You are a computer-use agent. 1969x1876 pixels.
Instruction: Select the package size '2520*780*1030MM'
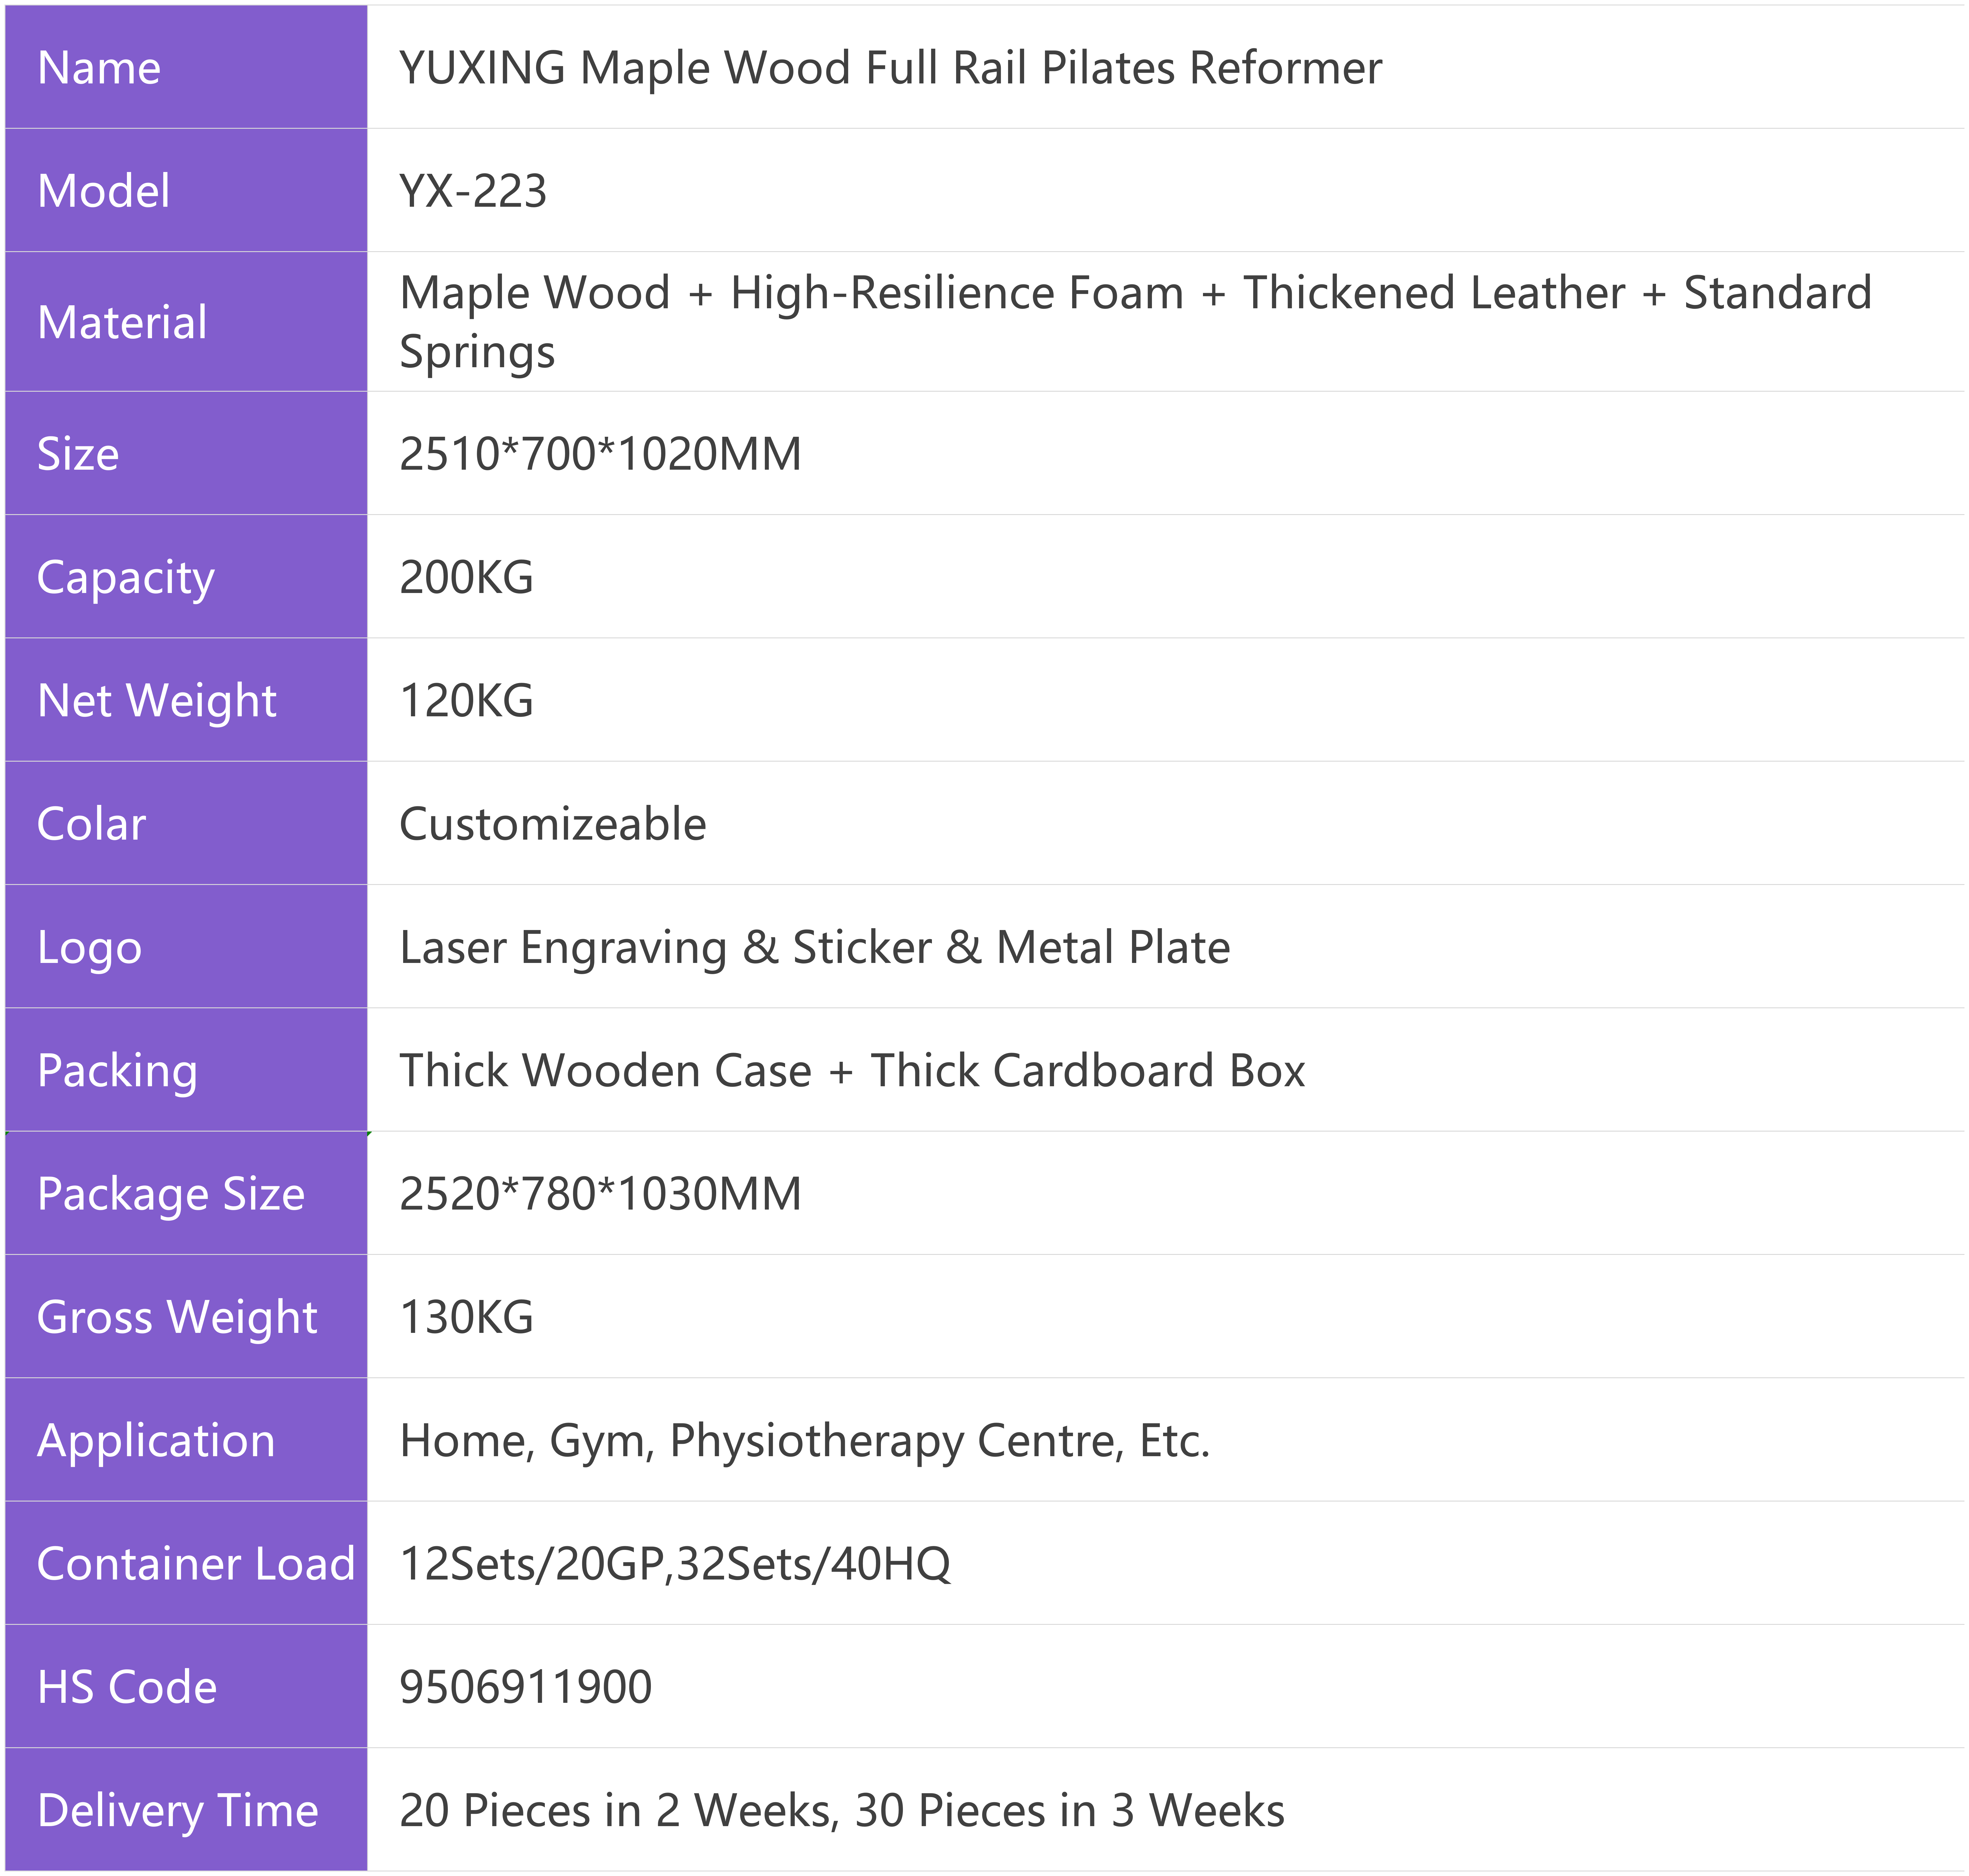point(600,1194)
